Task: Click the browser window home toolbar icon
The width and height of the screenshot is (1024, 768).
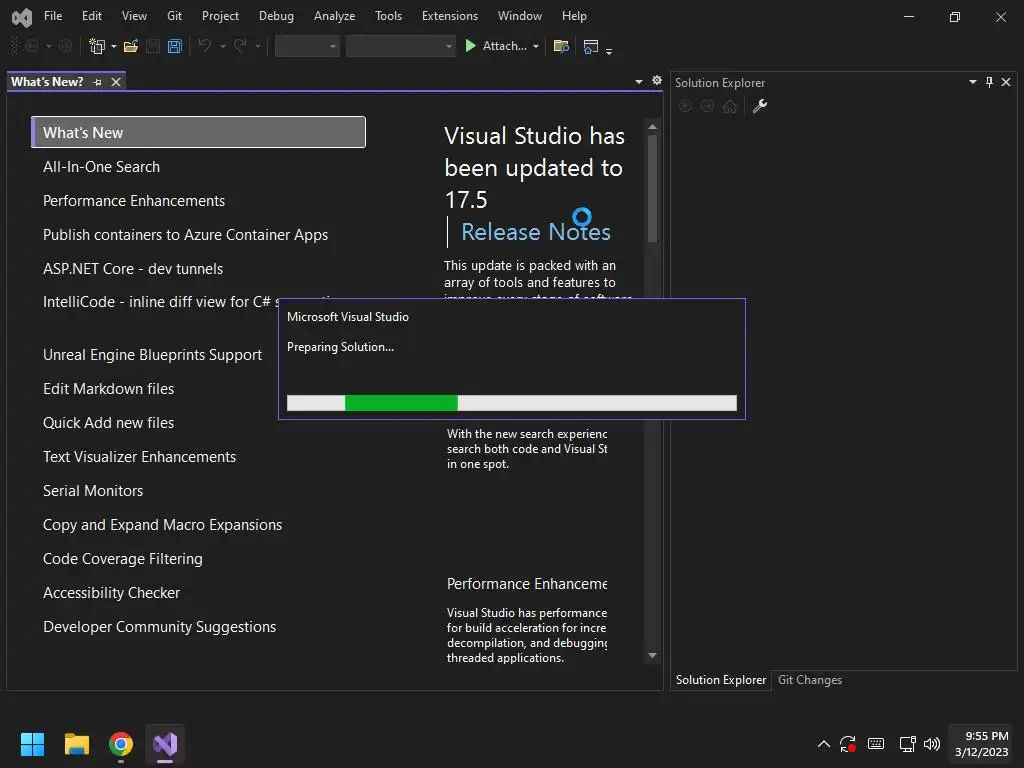Action: point(590,46)
